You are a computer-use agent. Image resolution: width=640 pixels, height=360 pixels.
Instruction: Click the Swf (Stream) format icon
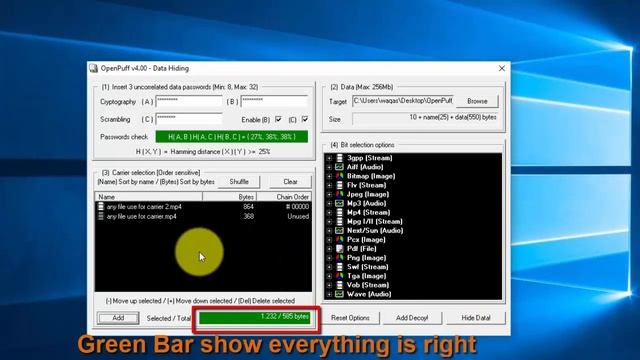pyautogui.click(x=339, y=267)
